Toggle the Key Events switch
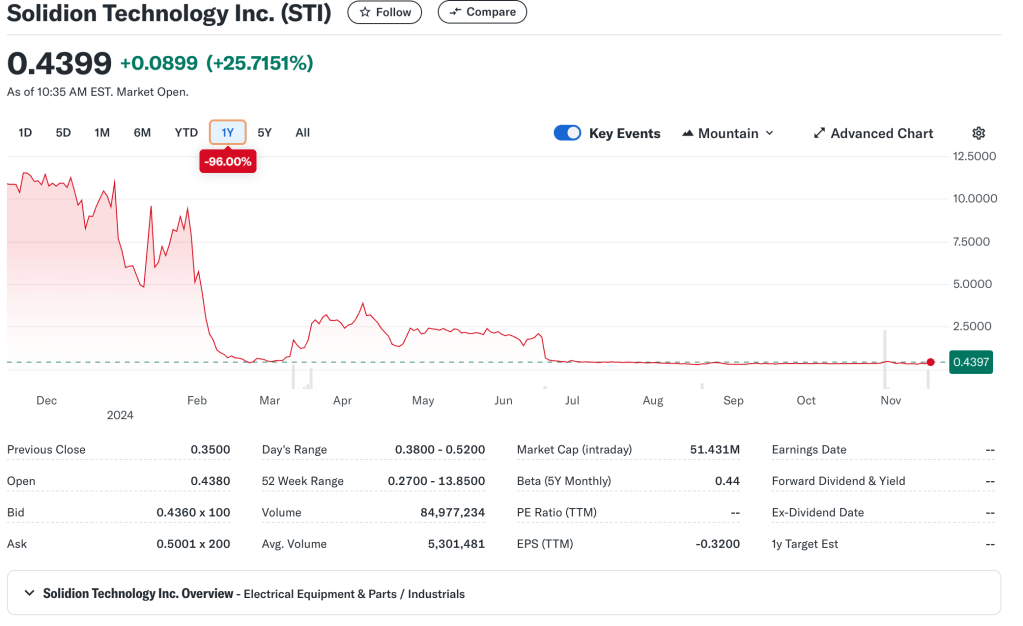Screen dimensions: 1023x626 pos(567,133)
